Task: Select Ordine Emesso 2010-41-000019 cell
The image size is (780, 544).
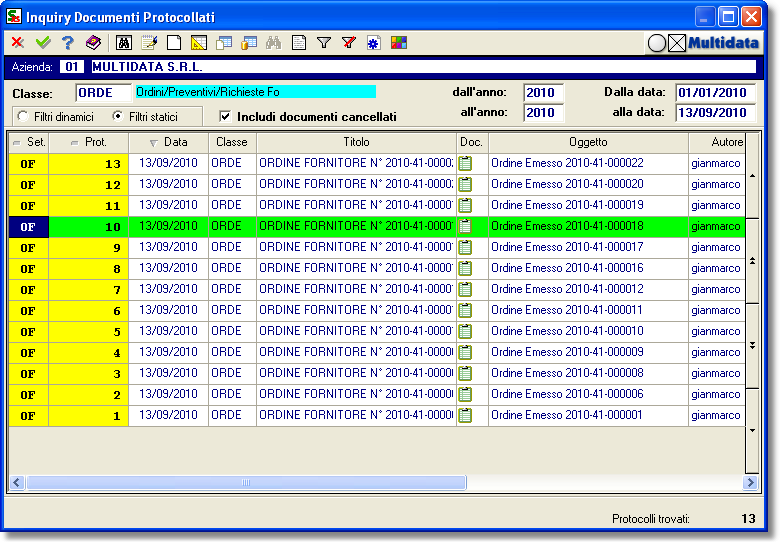Action: point(588,205)
